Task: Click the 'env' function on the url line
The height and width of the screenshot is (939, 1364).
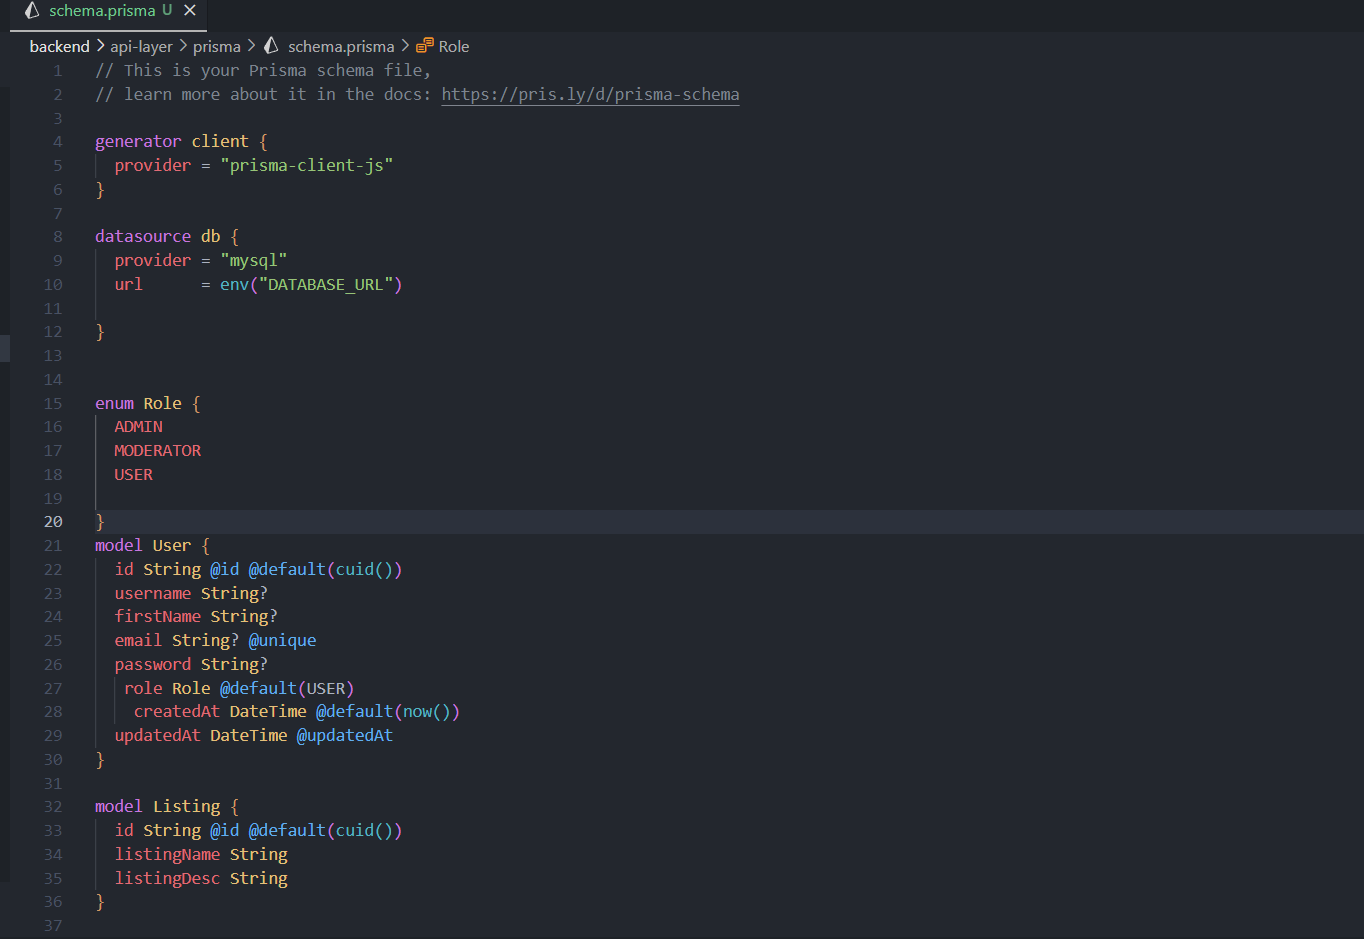Action: (x=235, y=285)
